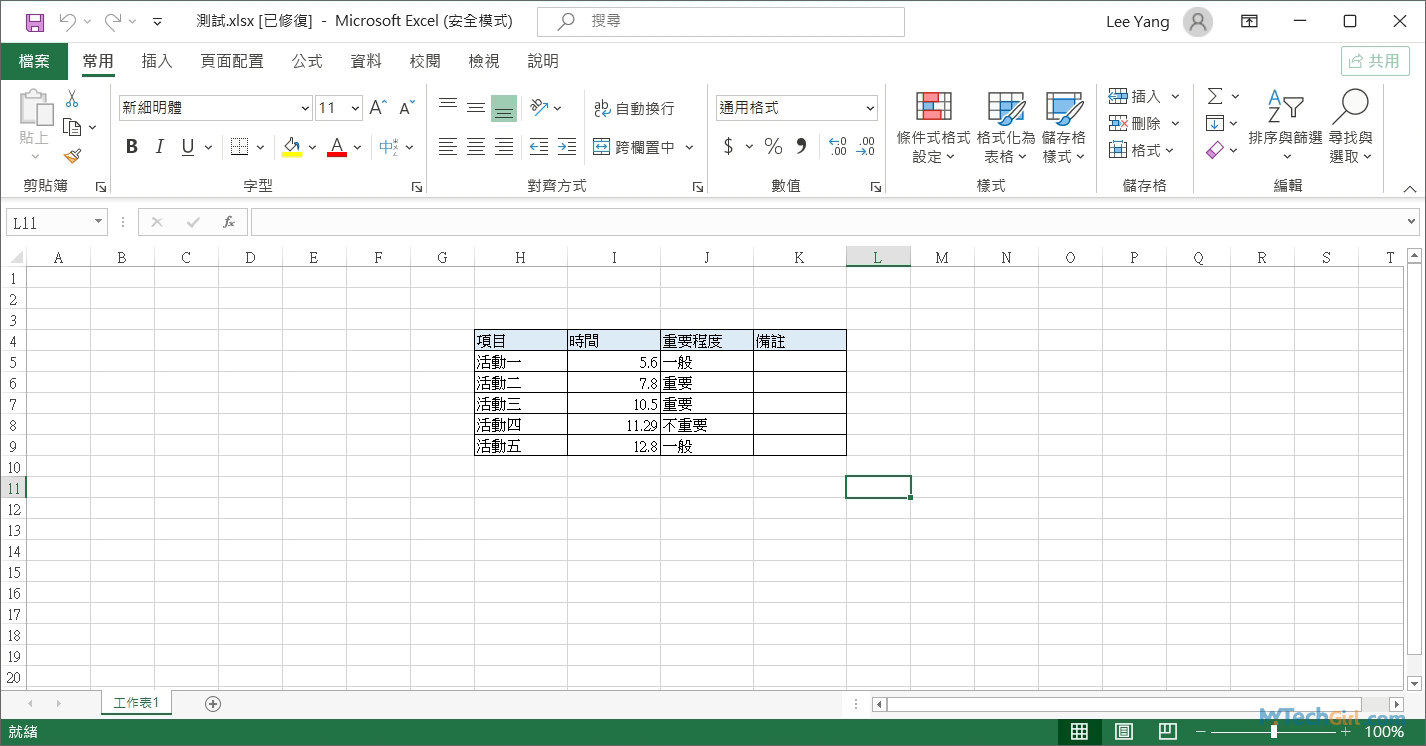
Task: Open the 插入 ribbon tab
Action: pyautogui.click(x=157, y=61)
